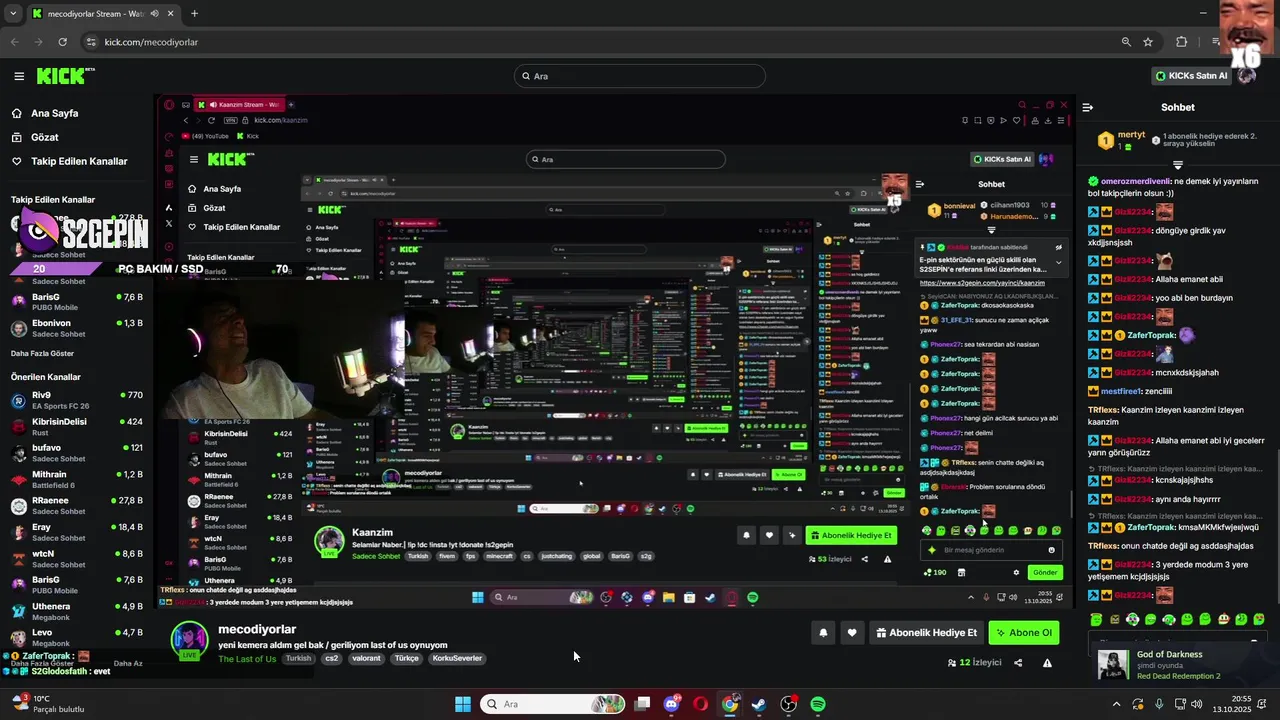
Task: Open Eray recommended channel
Action: coord(76,532)
